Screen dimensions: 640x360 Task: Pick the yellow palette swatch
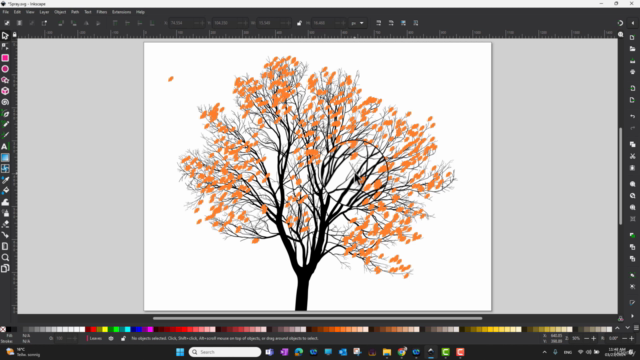(104, 329)
